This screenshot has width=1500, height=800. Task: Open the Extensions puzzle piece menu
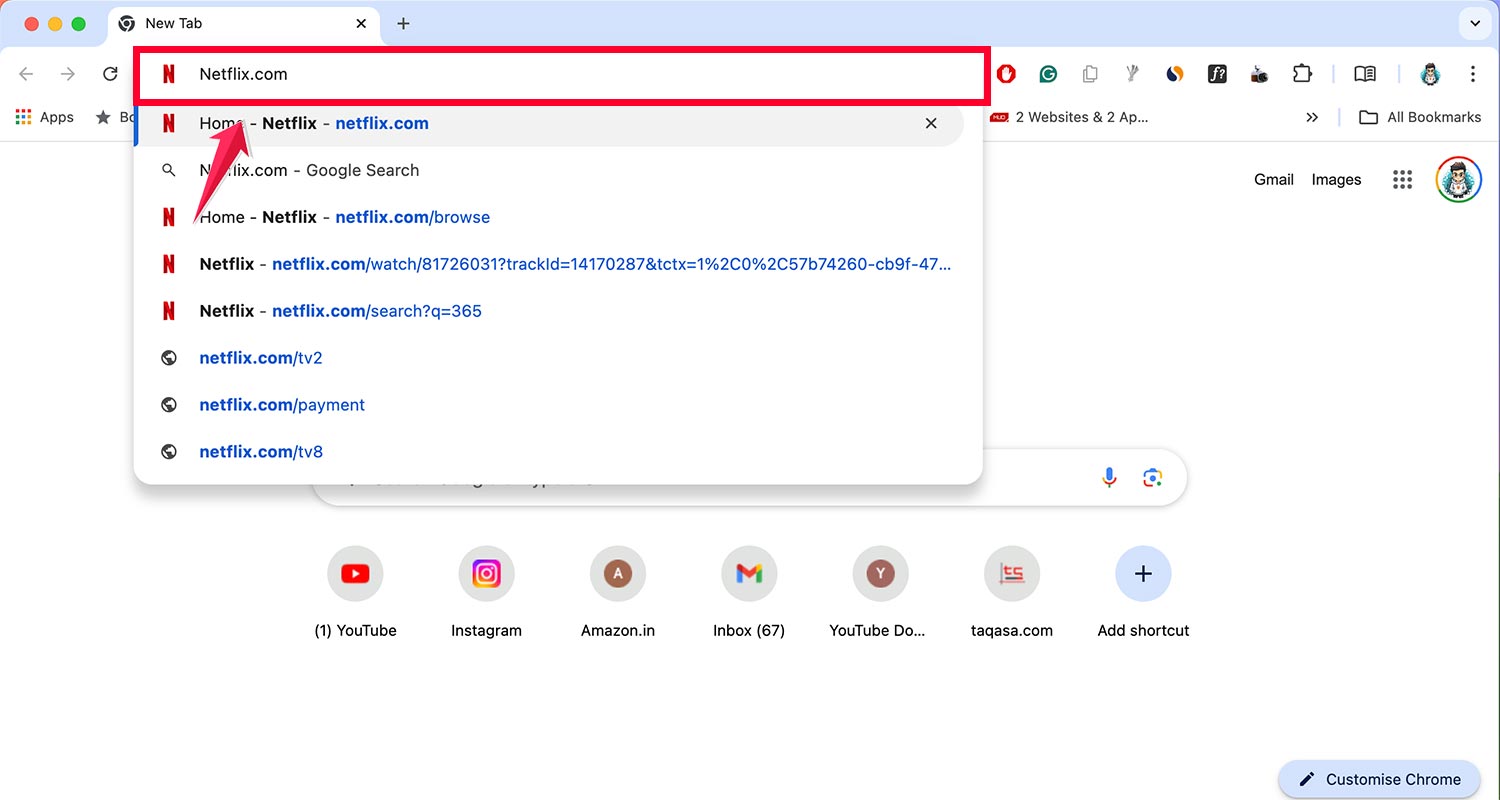point(1301,74)
